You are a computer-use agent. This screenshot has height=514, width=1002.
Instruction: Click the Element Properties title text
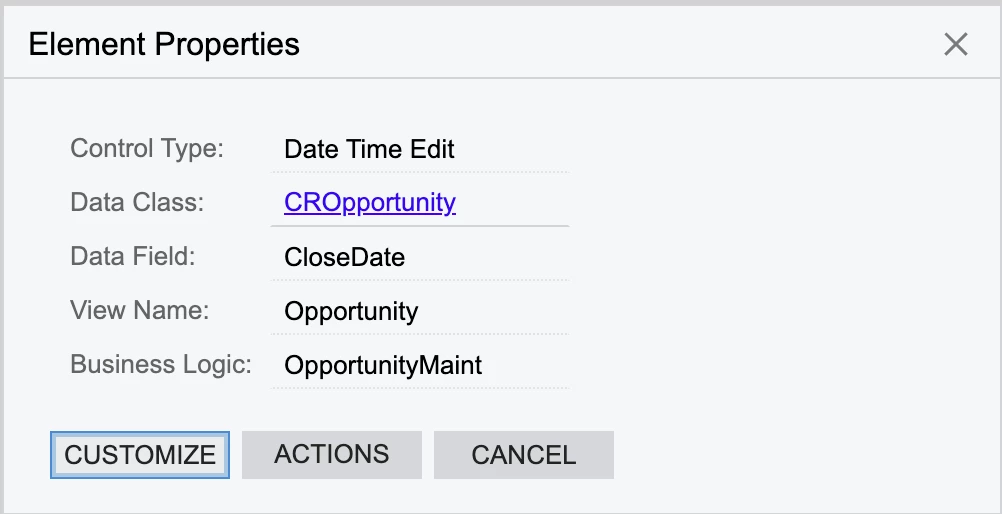[164, 44]
